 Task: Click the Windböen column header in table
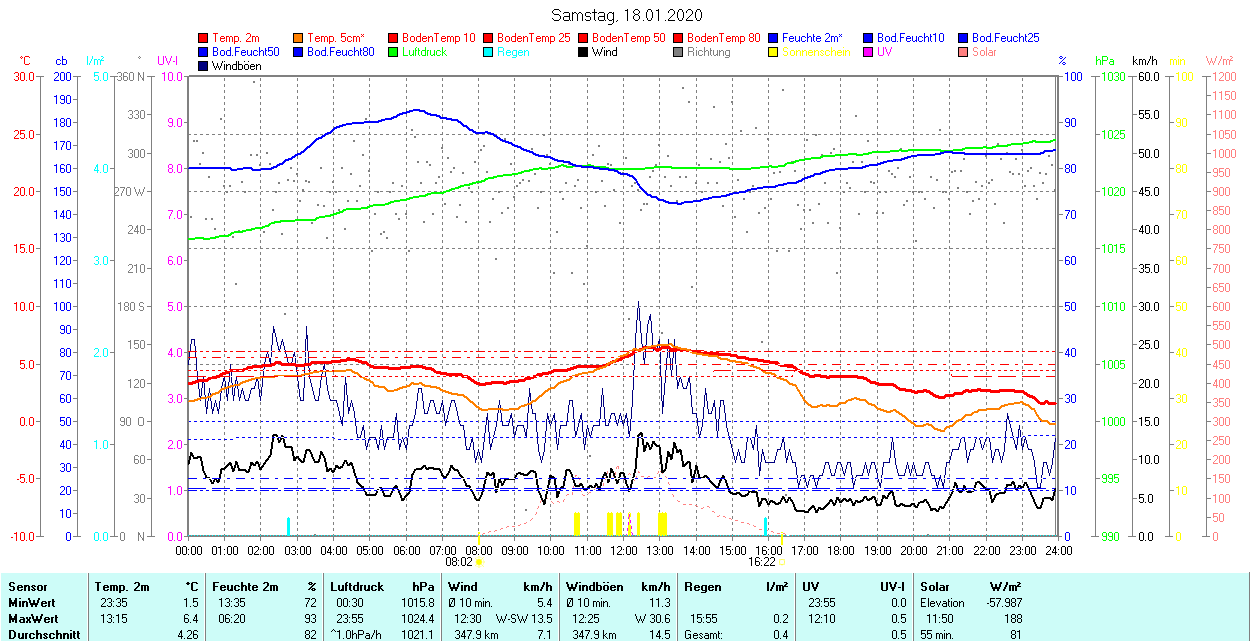(x=594, y=587)
